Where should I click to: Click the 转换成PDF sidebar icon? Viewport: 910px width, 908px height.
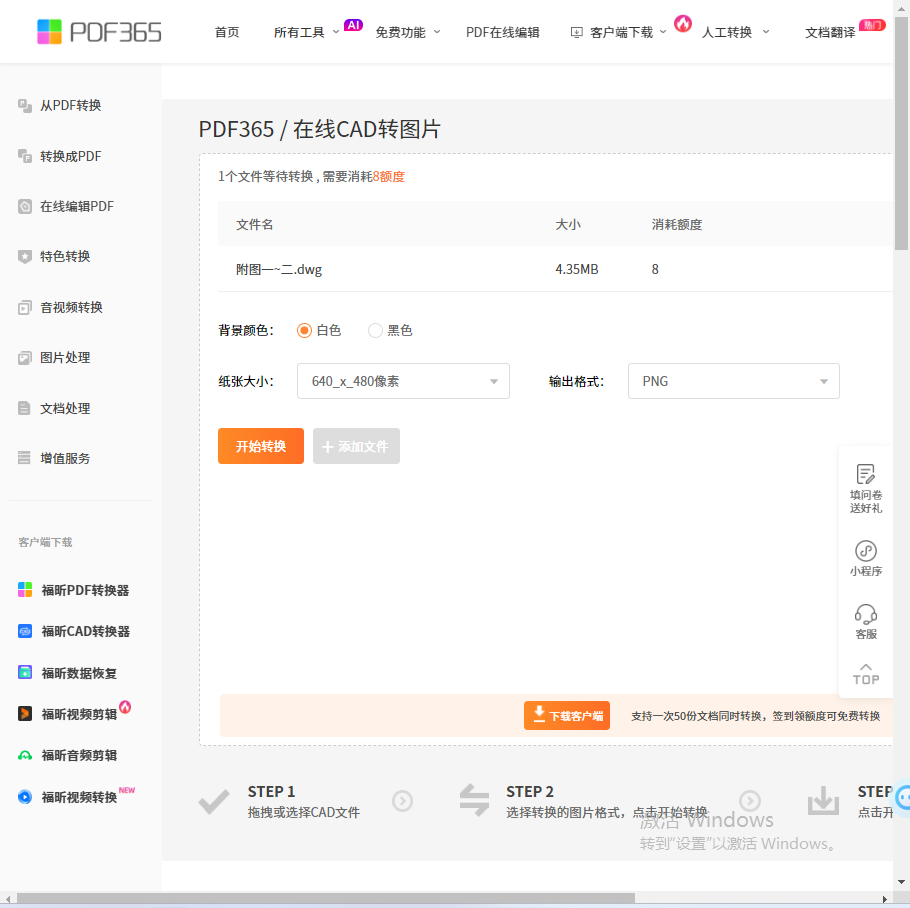[24, 156]
